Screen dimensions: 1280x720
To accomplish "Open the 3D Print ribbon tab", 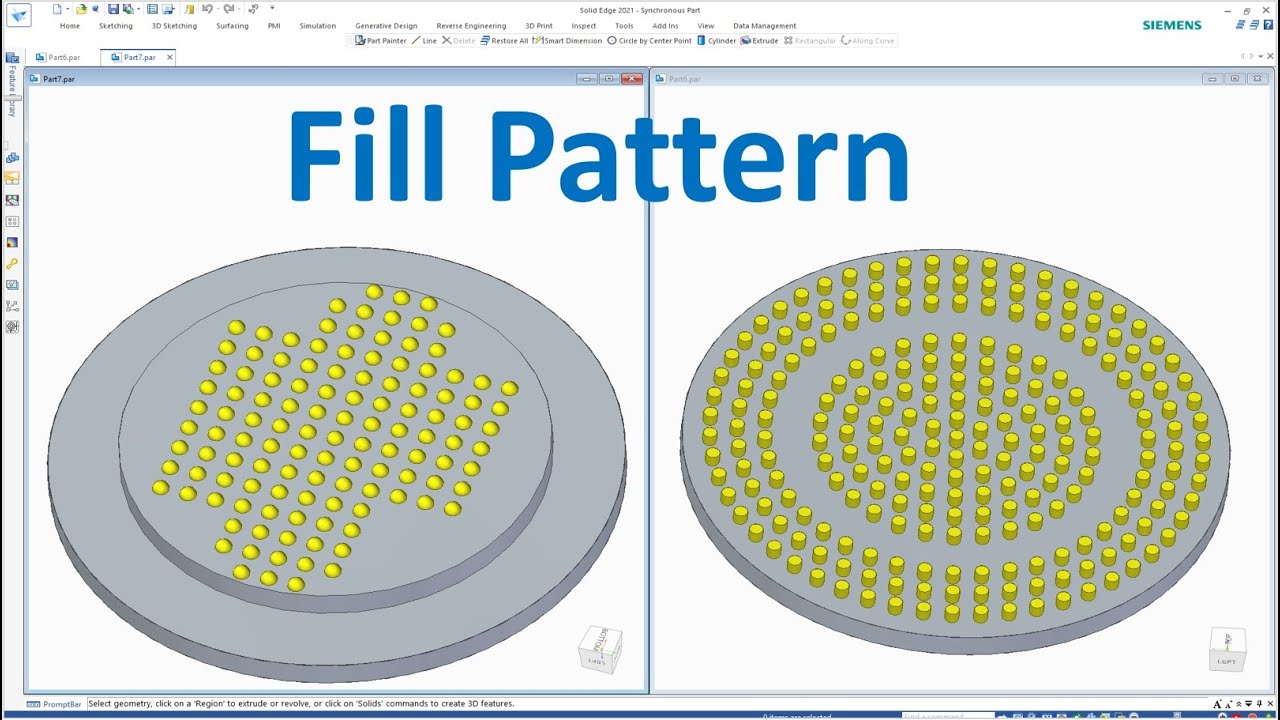I will 537,26.
